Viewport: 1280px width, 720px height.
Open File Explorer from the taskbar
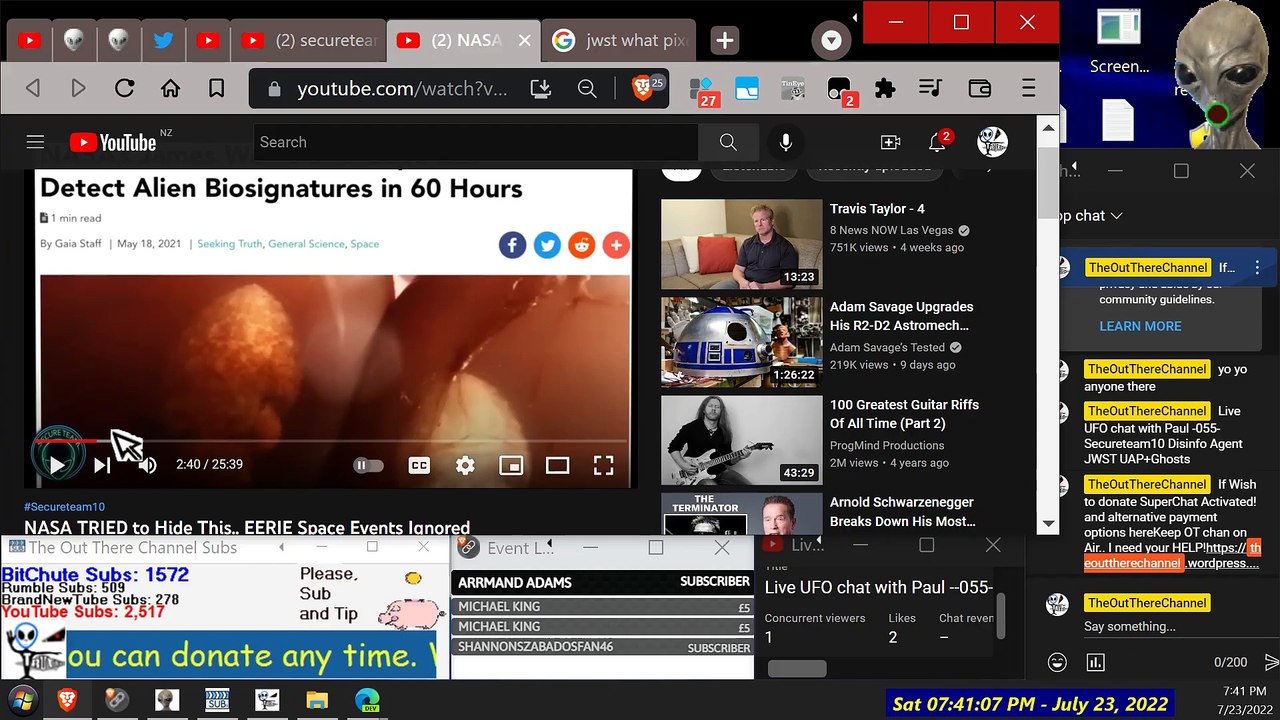(317, 700)
